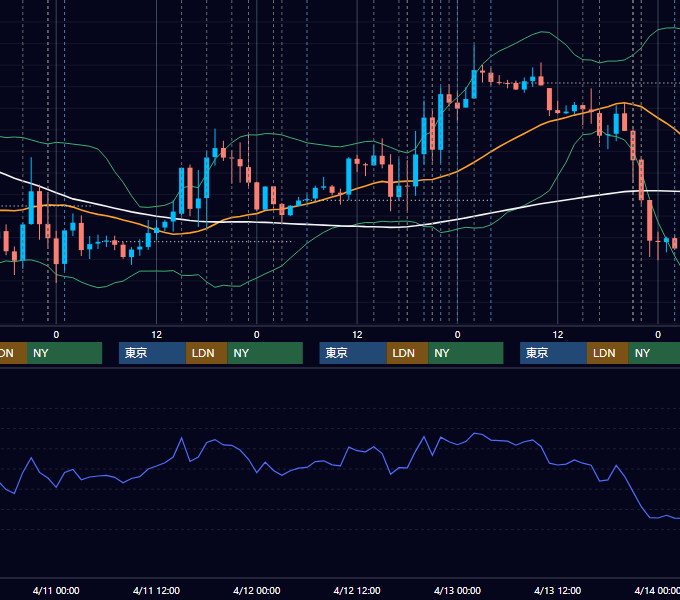Click the 4/11 00:00 date label
This screenshot has height=600, width=680.
56,590
